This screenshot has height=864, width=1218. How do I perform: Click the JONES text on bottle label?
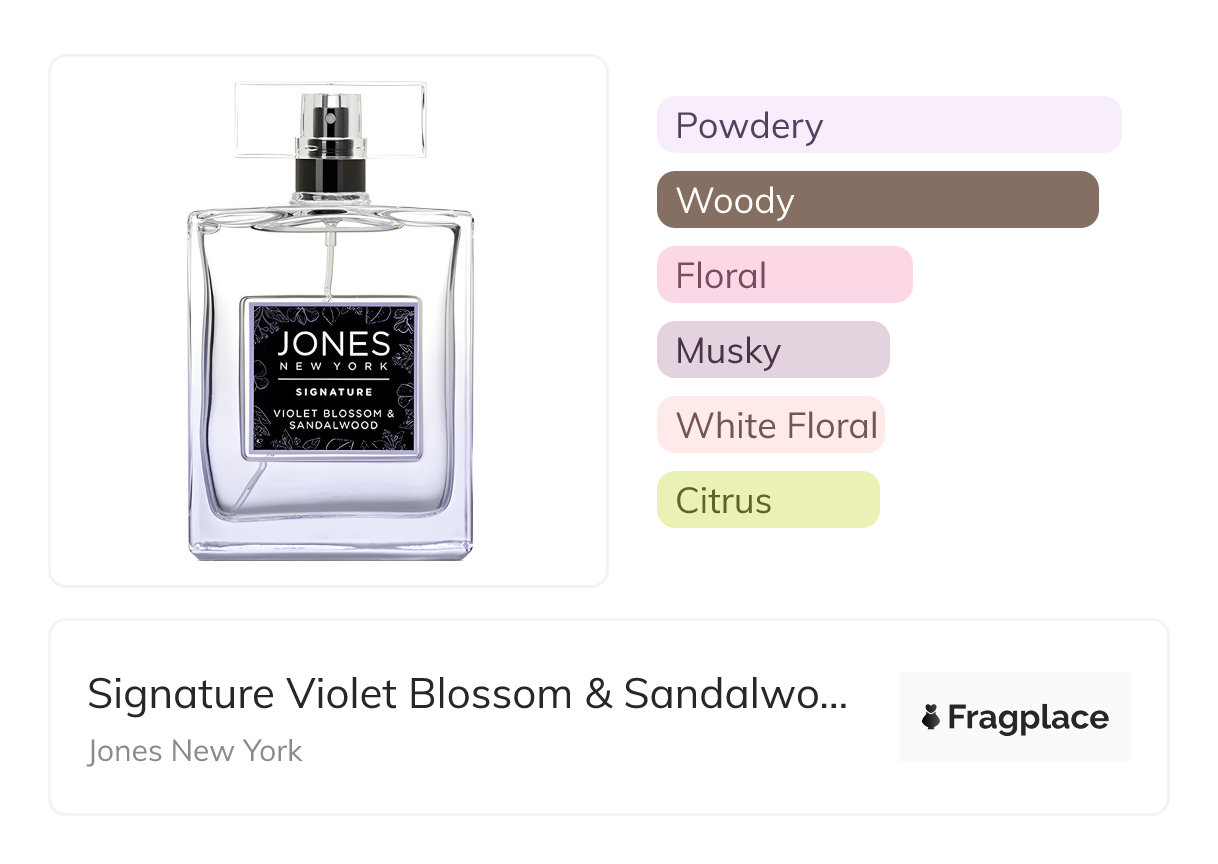(x=333, y=345)
